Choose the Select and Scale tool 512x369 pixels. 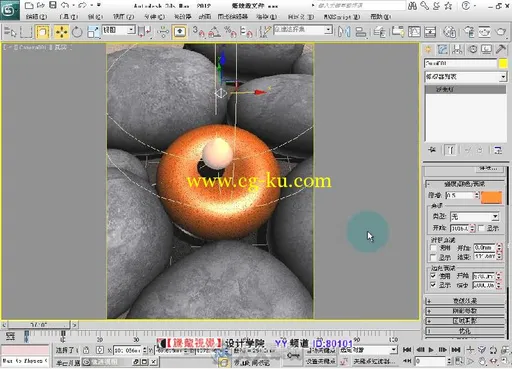coord(93,32)
